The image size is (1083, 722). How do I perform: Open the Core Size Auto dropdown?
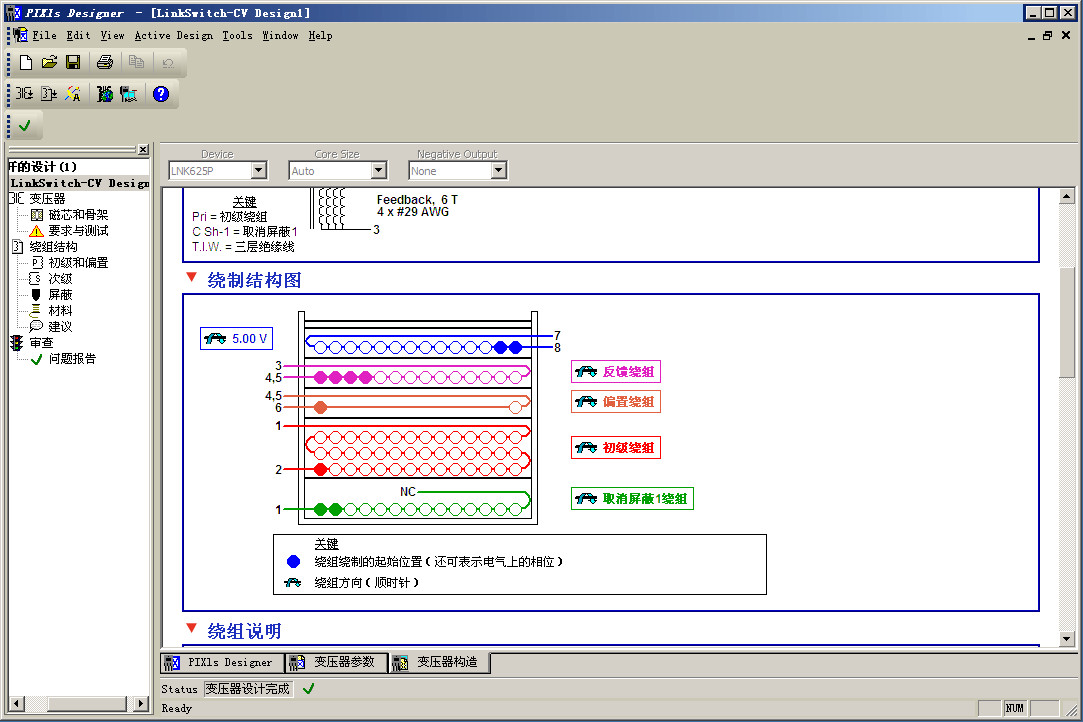pos(378,170)
